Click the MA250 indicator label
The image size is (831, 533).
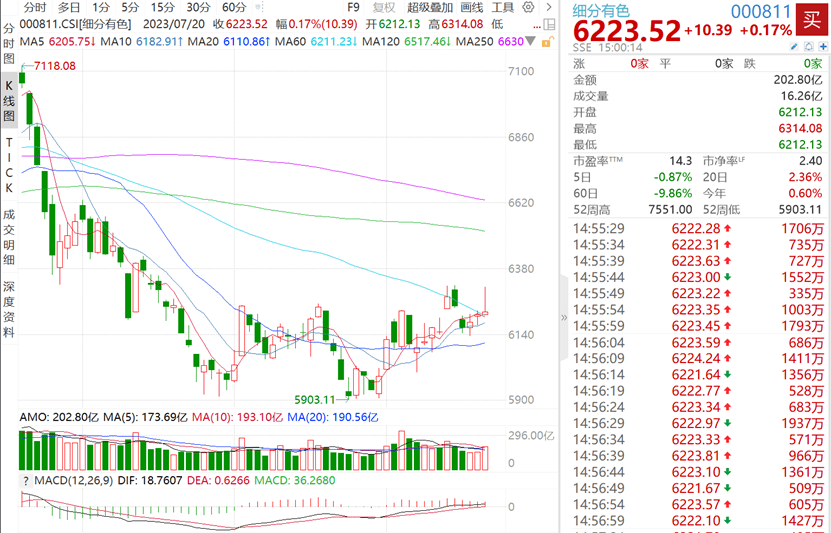490,41
